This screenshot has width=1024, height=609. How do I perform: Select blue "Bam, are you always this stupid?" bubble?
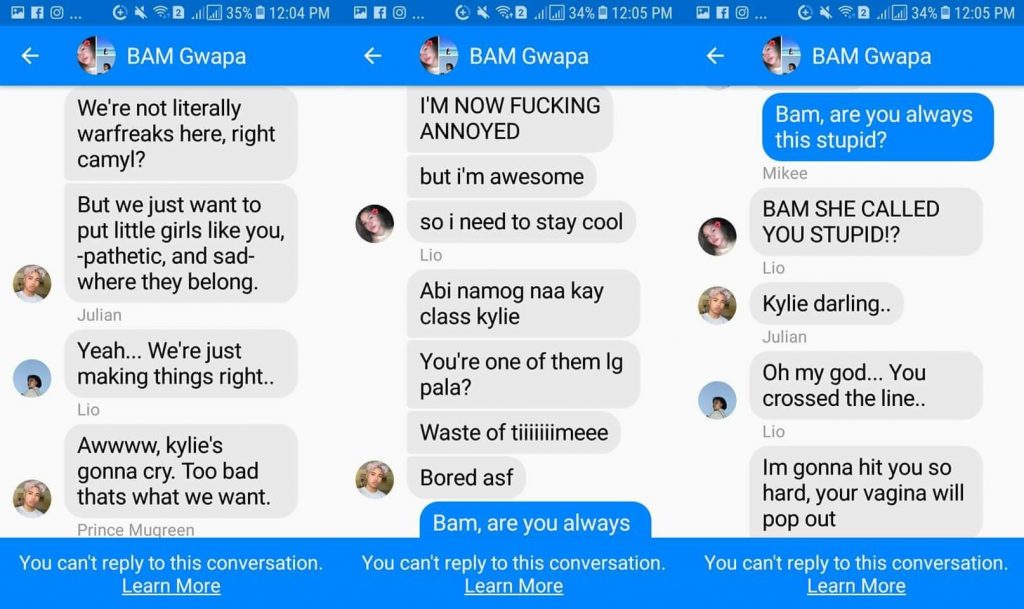[878, 127]
